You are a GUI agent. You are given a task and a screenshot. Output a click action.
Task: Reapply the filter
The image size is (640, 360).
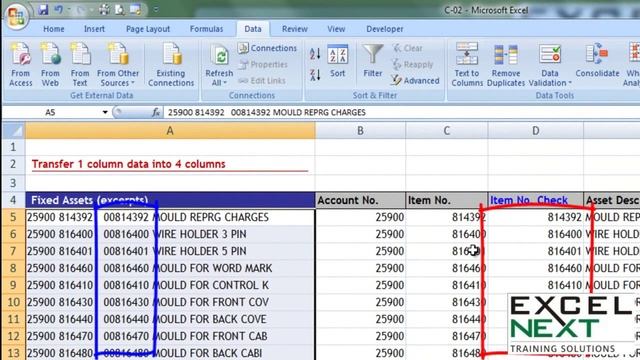pos(413,64)
